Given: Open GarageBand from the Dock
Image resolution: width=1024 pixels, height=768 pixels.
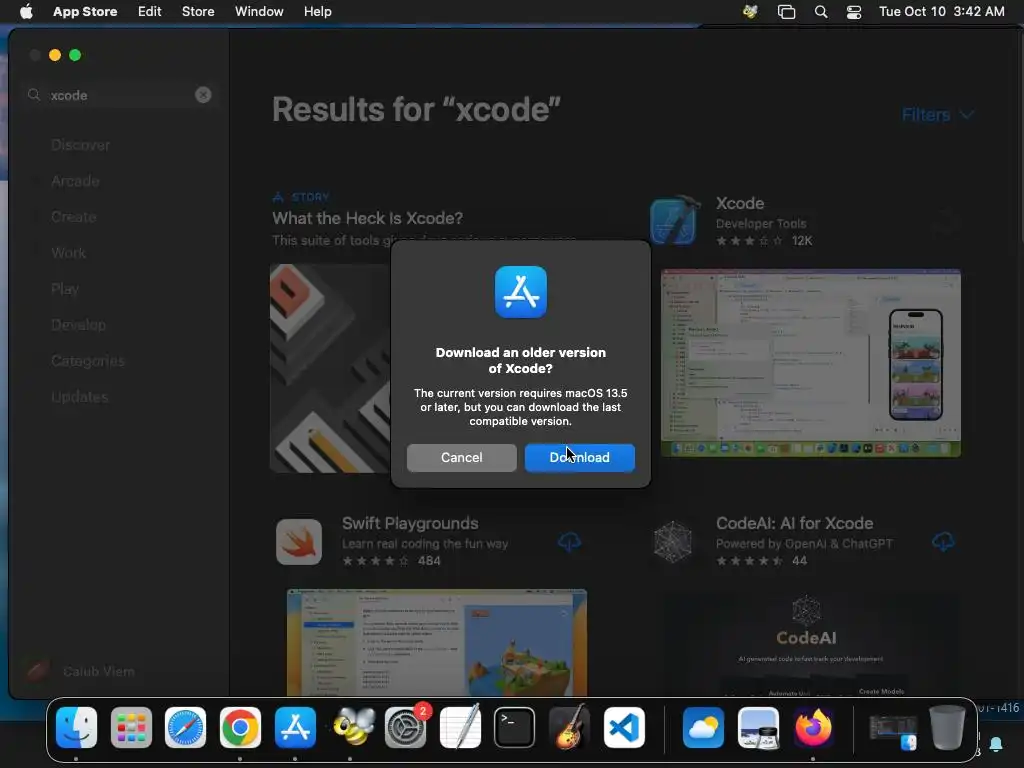Looking at the screenshot, I should pyautogui.click(x=569, y=726).
